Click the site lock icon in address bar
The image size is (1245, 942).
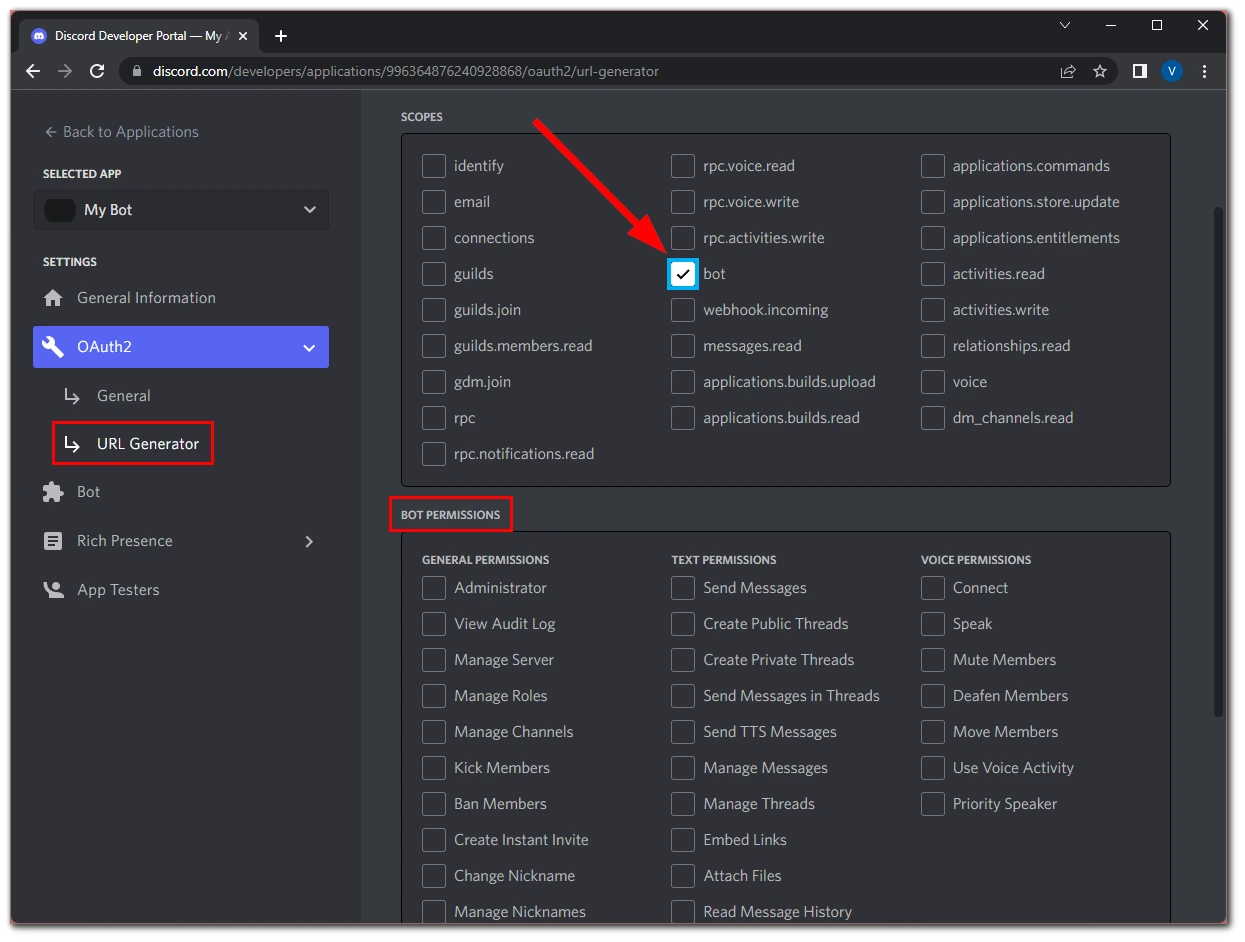click(137, 71)
